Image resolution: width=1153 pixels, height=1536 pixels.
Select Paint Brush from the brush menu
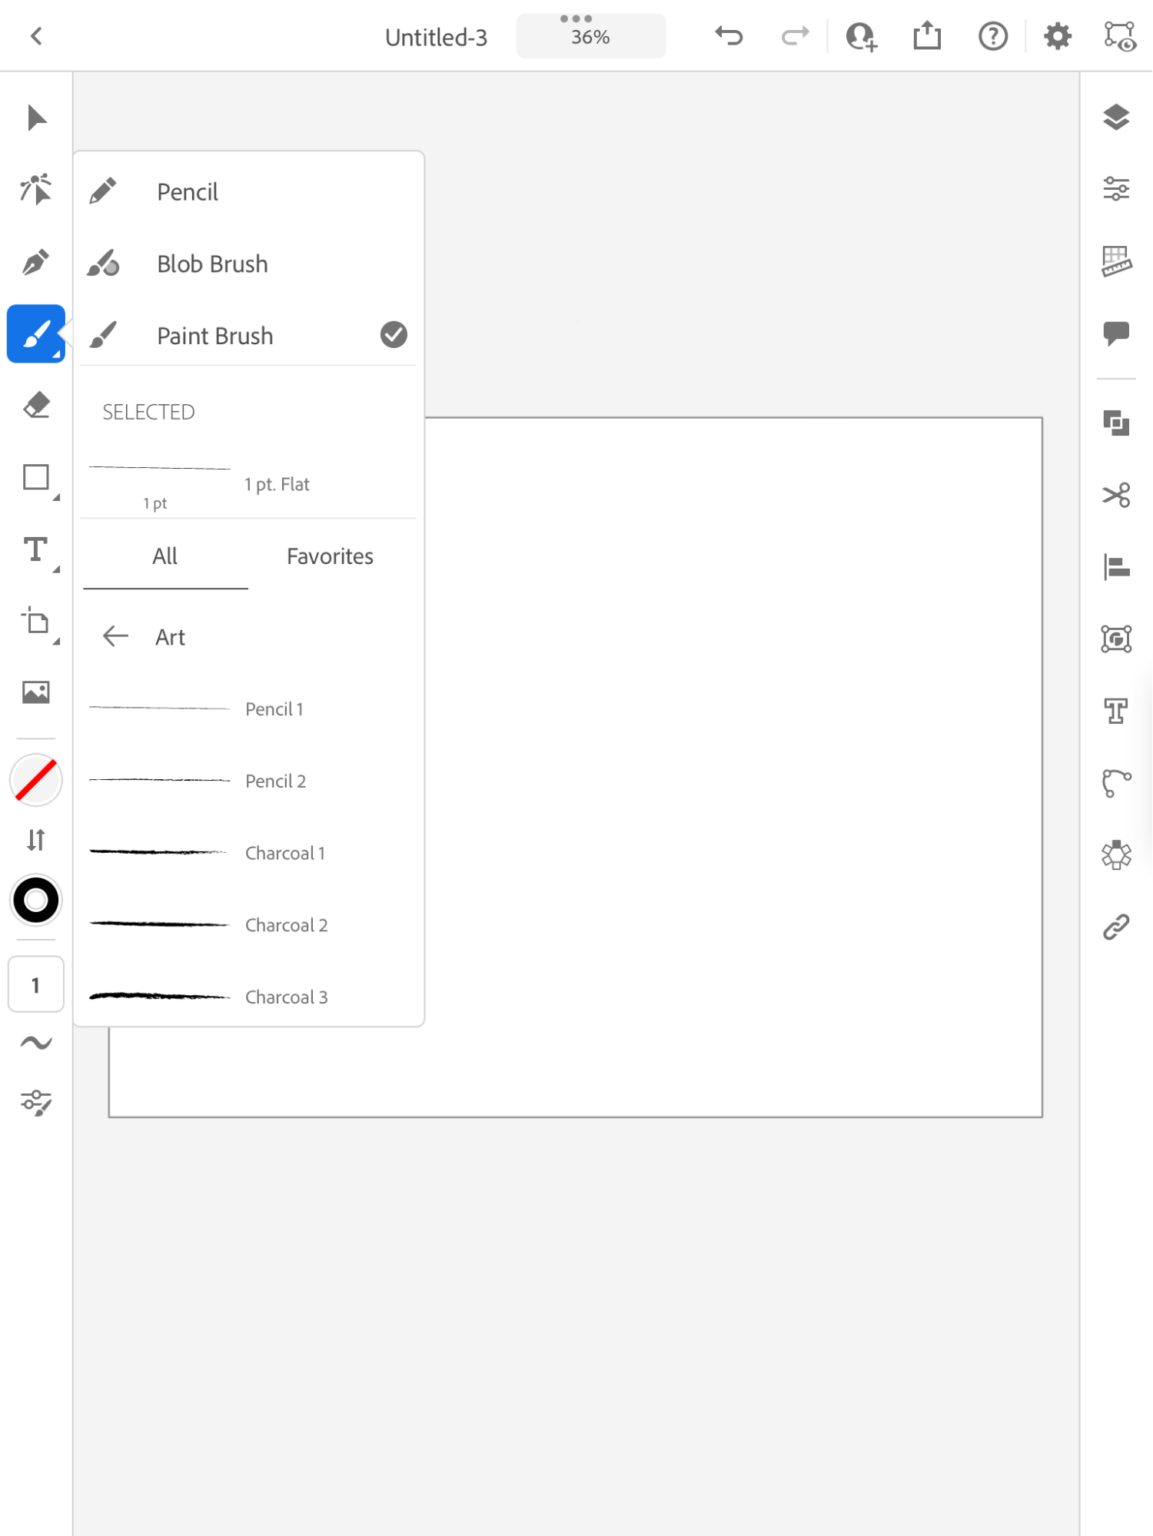[214, 335]
